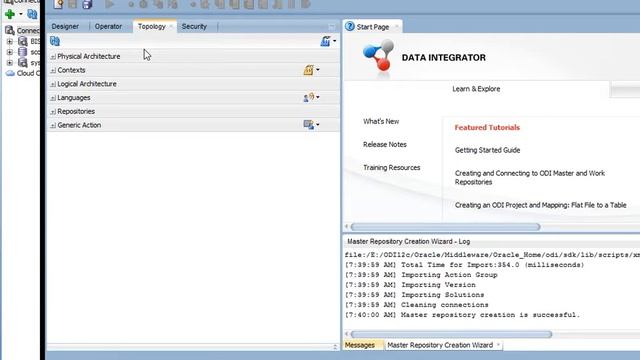
Task: Expand the Repositories accordion
Action: [53, 111]
